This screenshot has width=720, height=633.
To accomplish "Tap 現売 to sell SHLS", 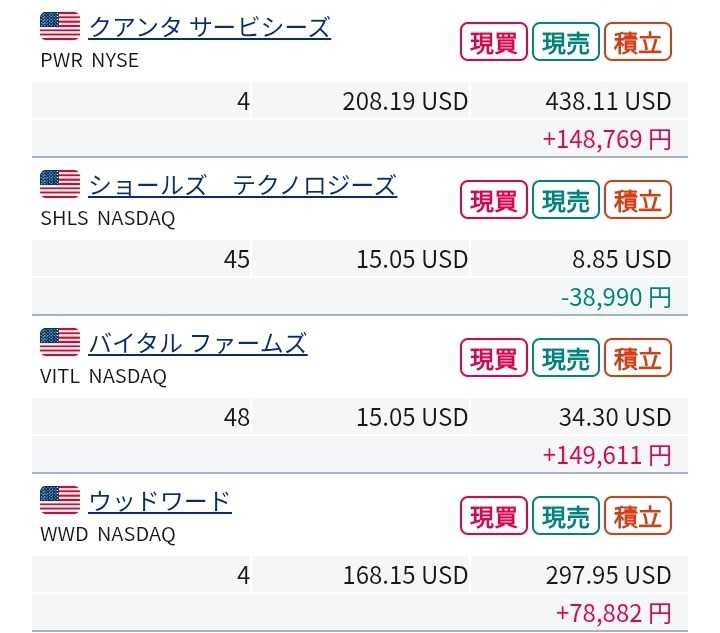I will click(x=565, y=200).
